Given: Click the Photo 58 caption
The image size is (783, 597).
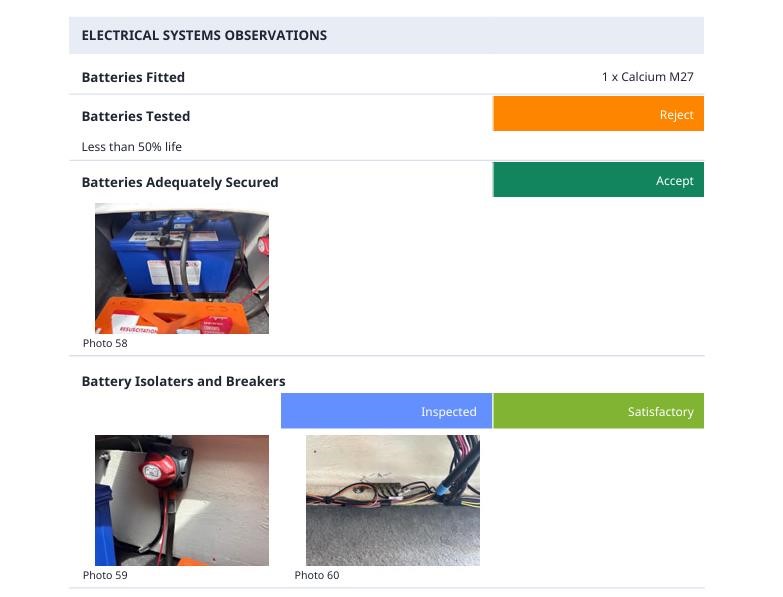Looking at the screenshot, I should click(x=105, y=343).
